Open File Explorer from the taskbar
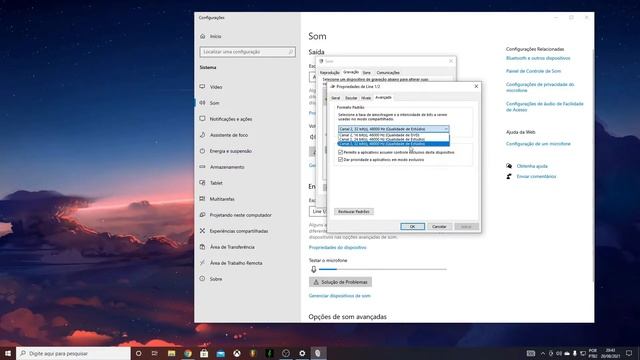Screen dimensions: 640x360 pos(171,353)
